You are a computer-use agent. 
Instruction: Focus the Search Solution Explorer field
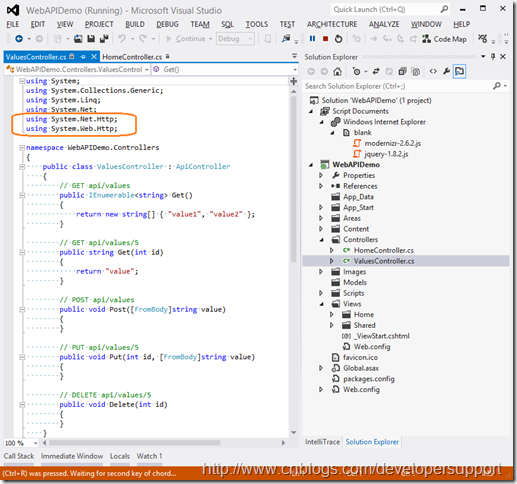pos(398,86)
